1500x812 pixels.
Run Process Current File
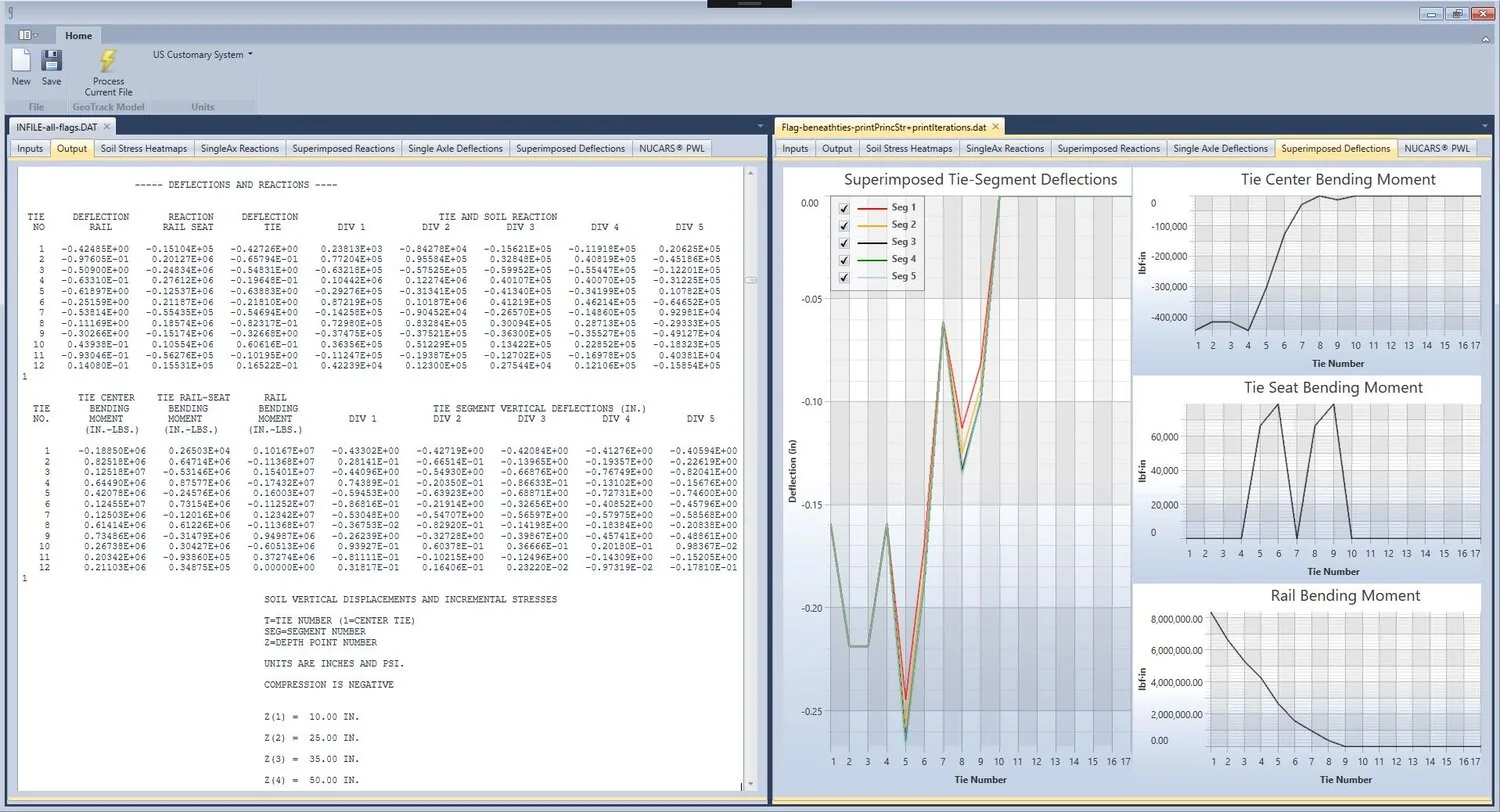pos(108,73)
